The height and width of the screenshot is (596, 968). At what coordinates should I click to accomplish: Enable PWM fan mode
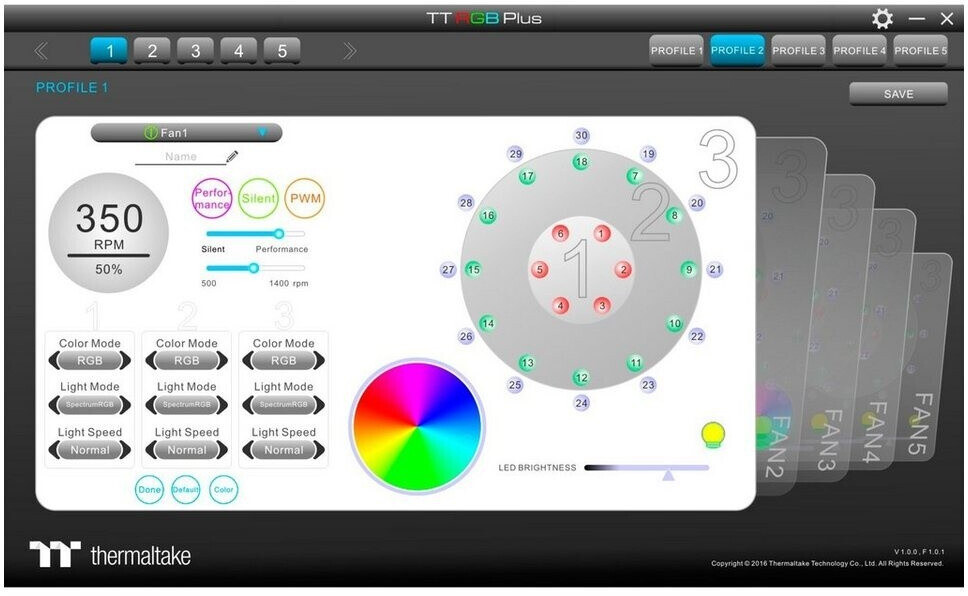tap(305, 198)
